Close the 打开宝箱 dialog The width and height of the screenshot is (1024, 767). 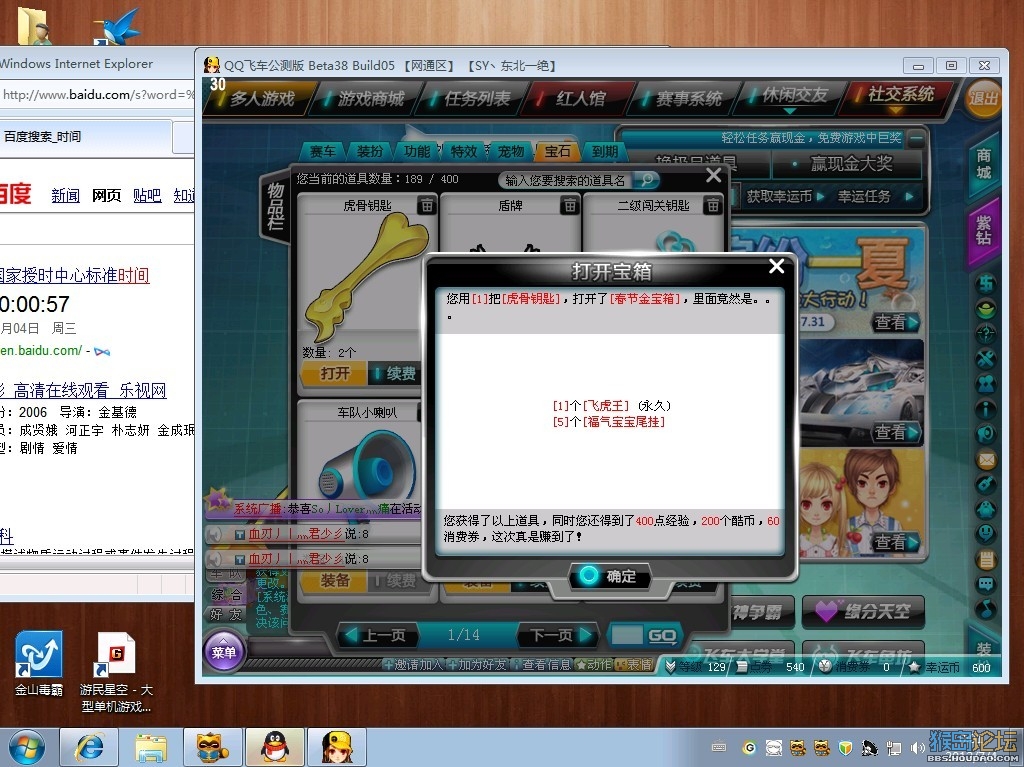[776, 267]
